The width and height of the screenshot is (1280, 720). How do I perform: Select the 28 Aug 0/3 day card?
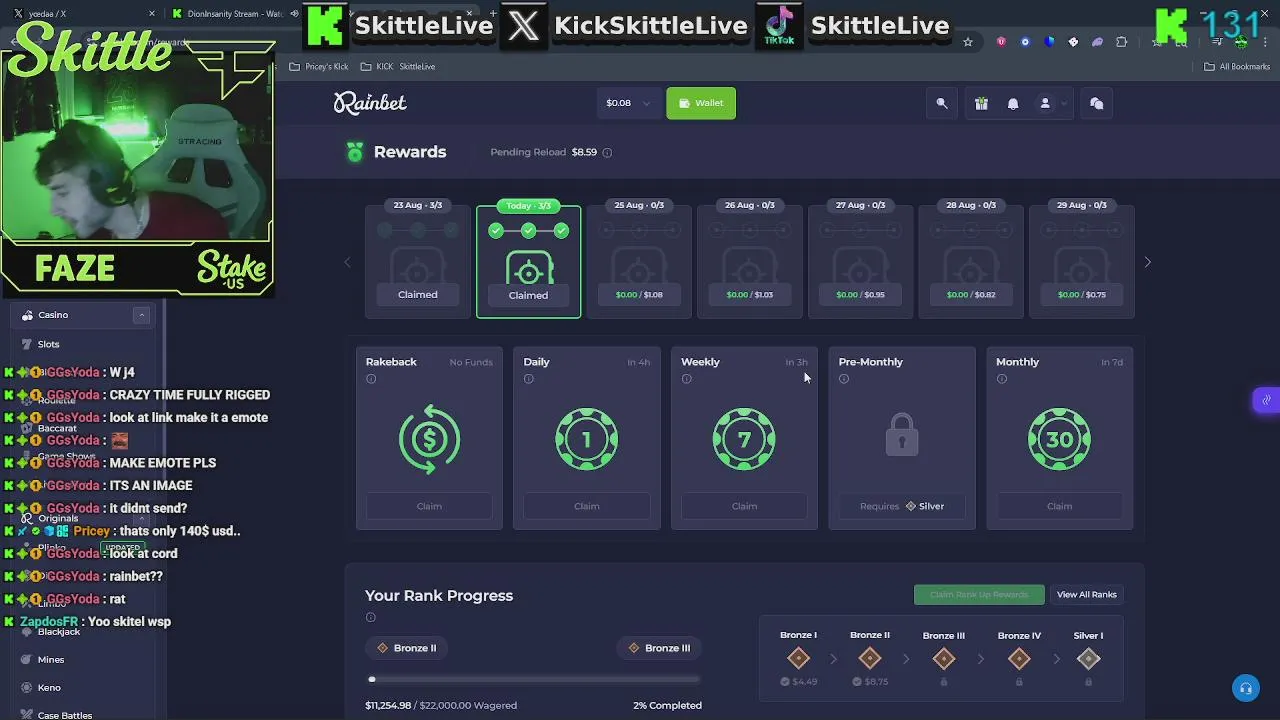click(x=971, y=260)
